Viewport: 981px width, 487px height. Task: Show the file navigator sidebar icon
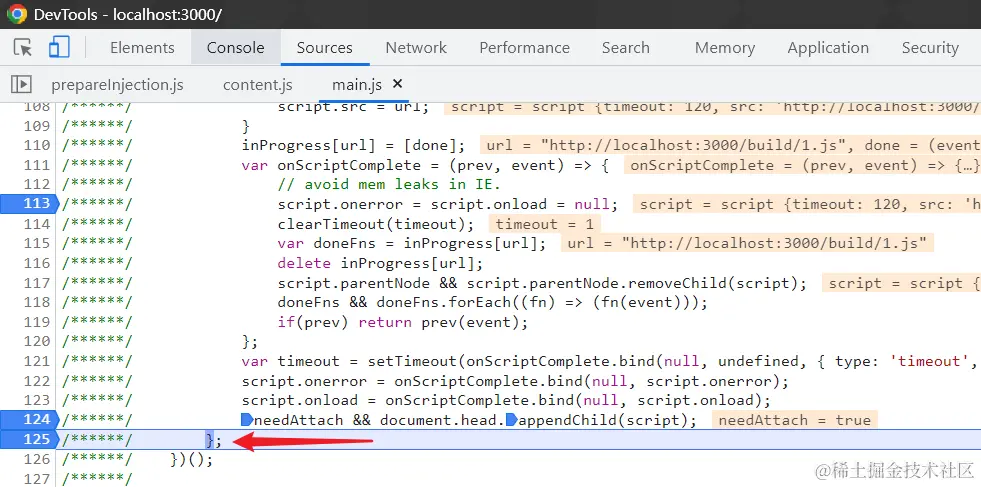pyautogui.click(x=21, y=85)
